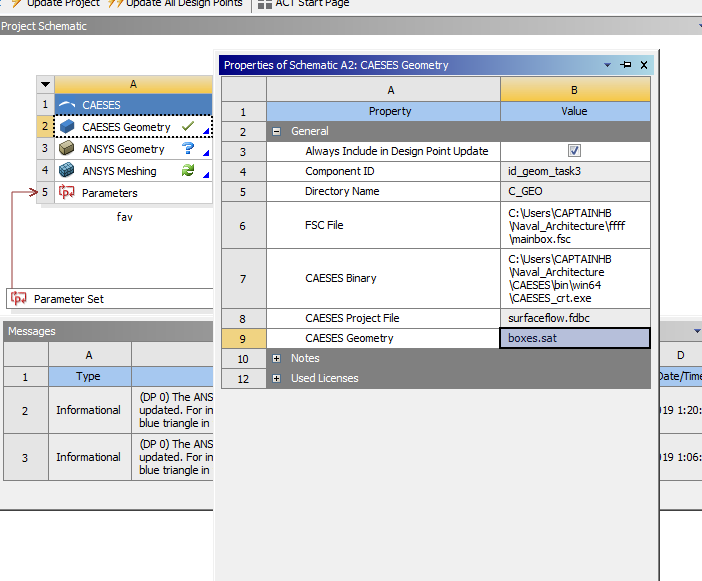Edit the CAESES Geometry value boxes.sat
This screenshot has height=581, width=702.
tap(574, 338)
